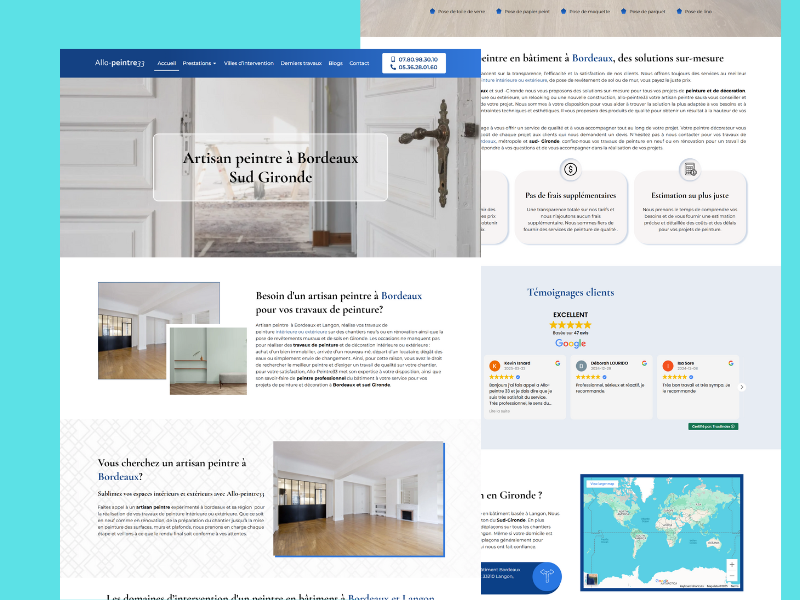Click the Google G icon on Kevin's review
The height and width of the screenshot is (600, 800).
coord(558,363)
